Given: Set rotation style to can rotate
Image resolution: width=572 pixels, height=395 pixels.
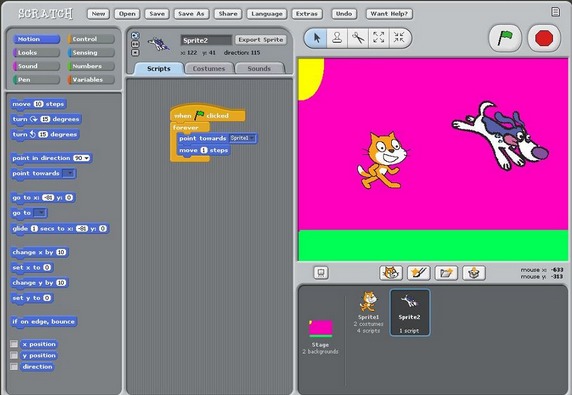Looking at the screenshot, I should click(x=135, y=35).
